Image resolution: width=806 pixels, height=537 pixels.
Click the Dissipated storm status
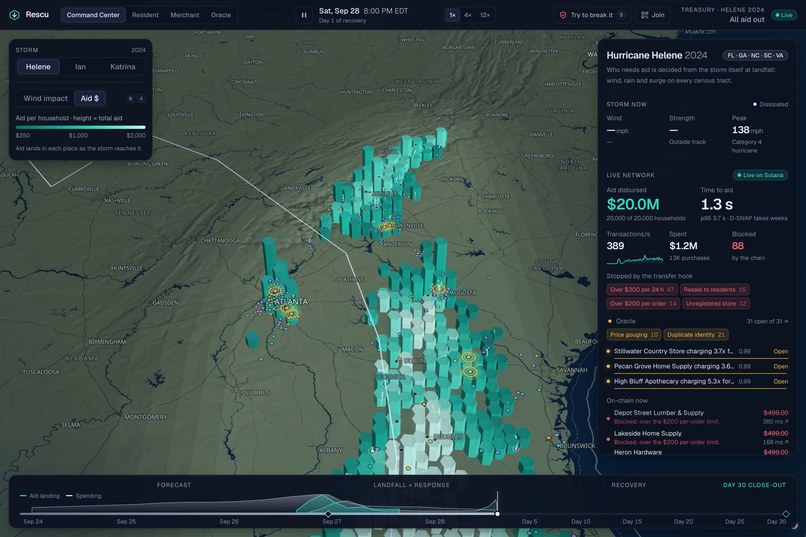[771, 104]
